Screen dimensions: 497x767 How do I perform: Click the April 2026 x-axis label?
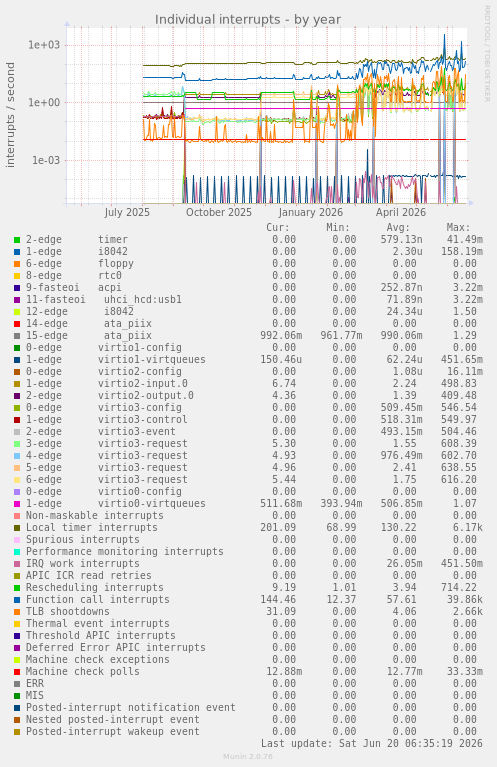(x=401, y=212)
